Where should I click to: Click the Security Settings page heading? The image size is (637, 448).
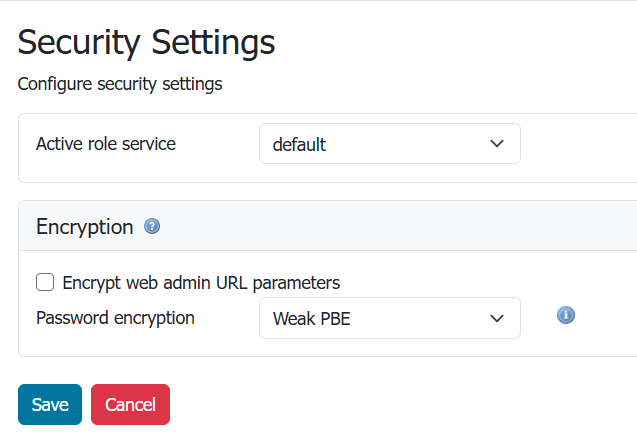146,42
